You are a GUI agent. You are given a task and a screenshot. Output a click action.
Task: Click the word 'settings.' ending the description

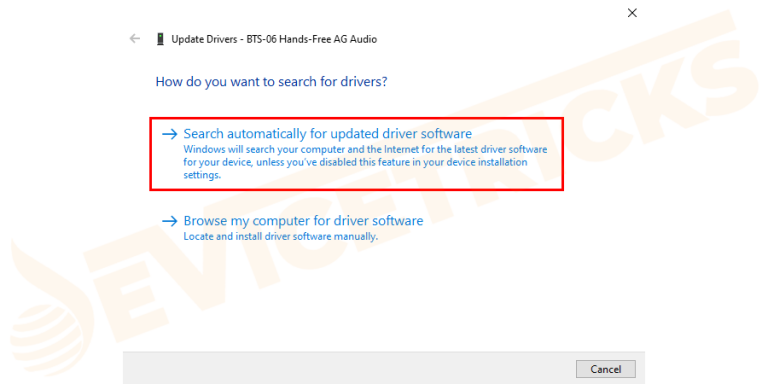(202, 175)
